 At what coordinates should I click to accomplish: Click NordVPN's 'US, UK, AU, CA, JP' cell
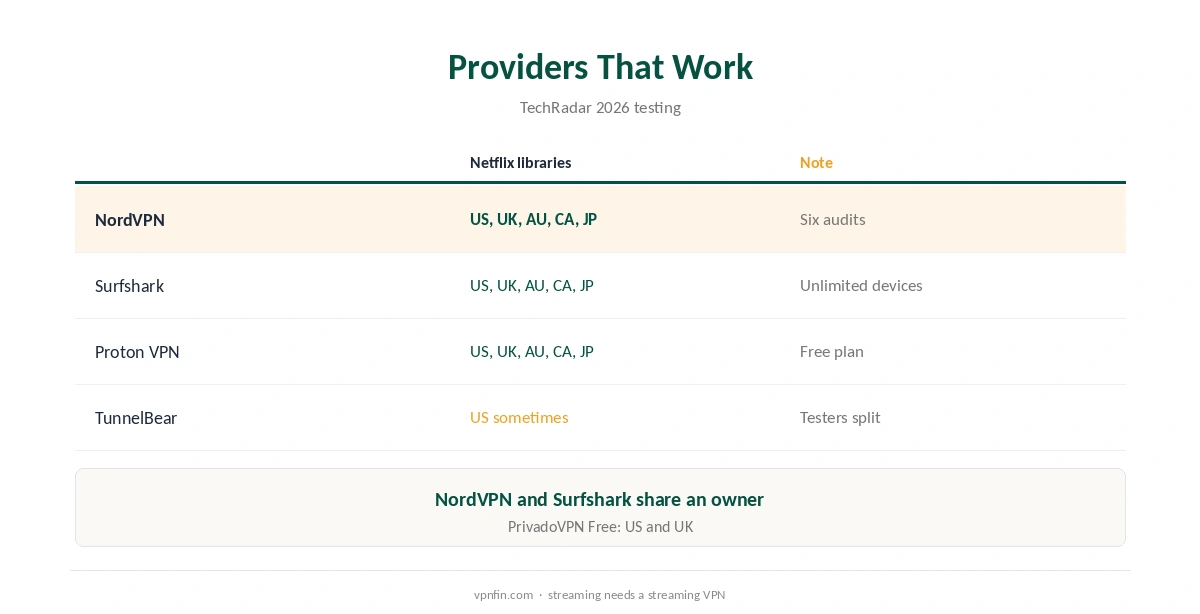click(533, 219)
